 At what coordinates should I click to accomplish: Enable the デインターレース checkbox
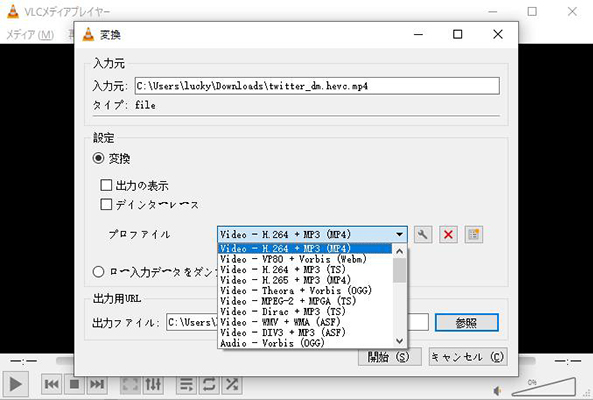click(x=106, y=205)
